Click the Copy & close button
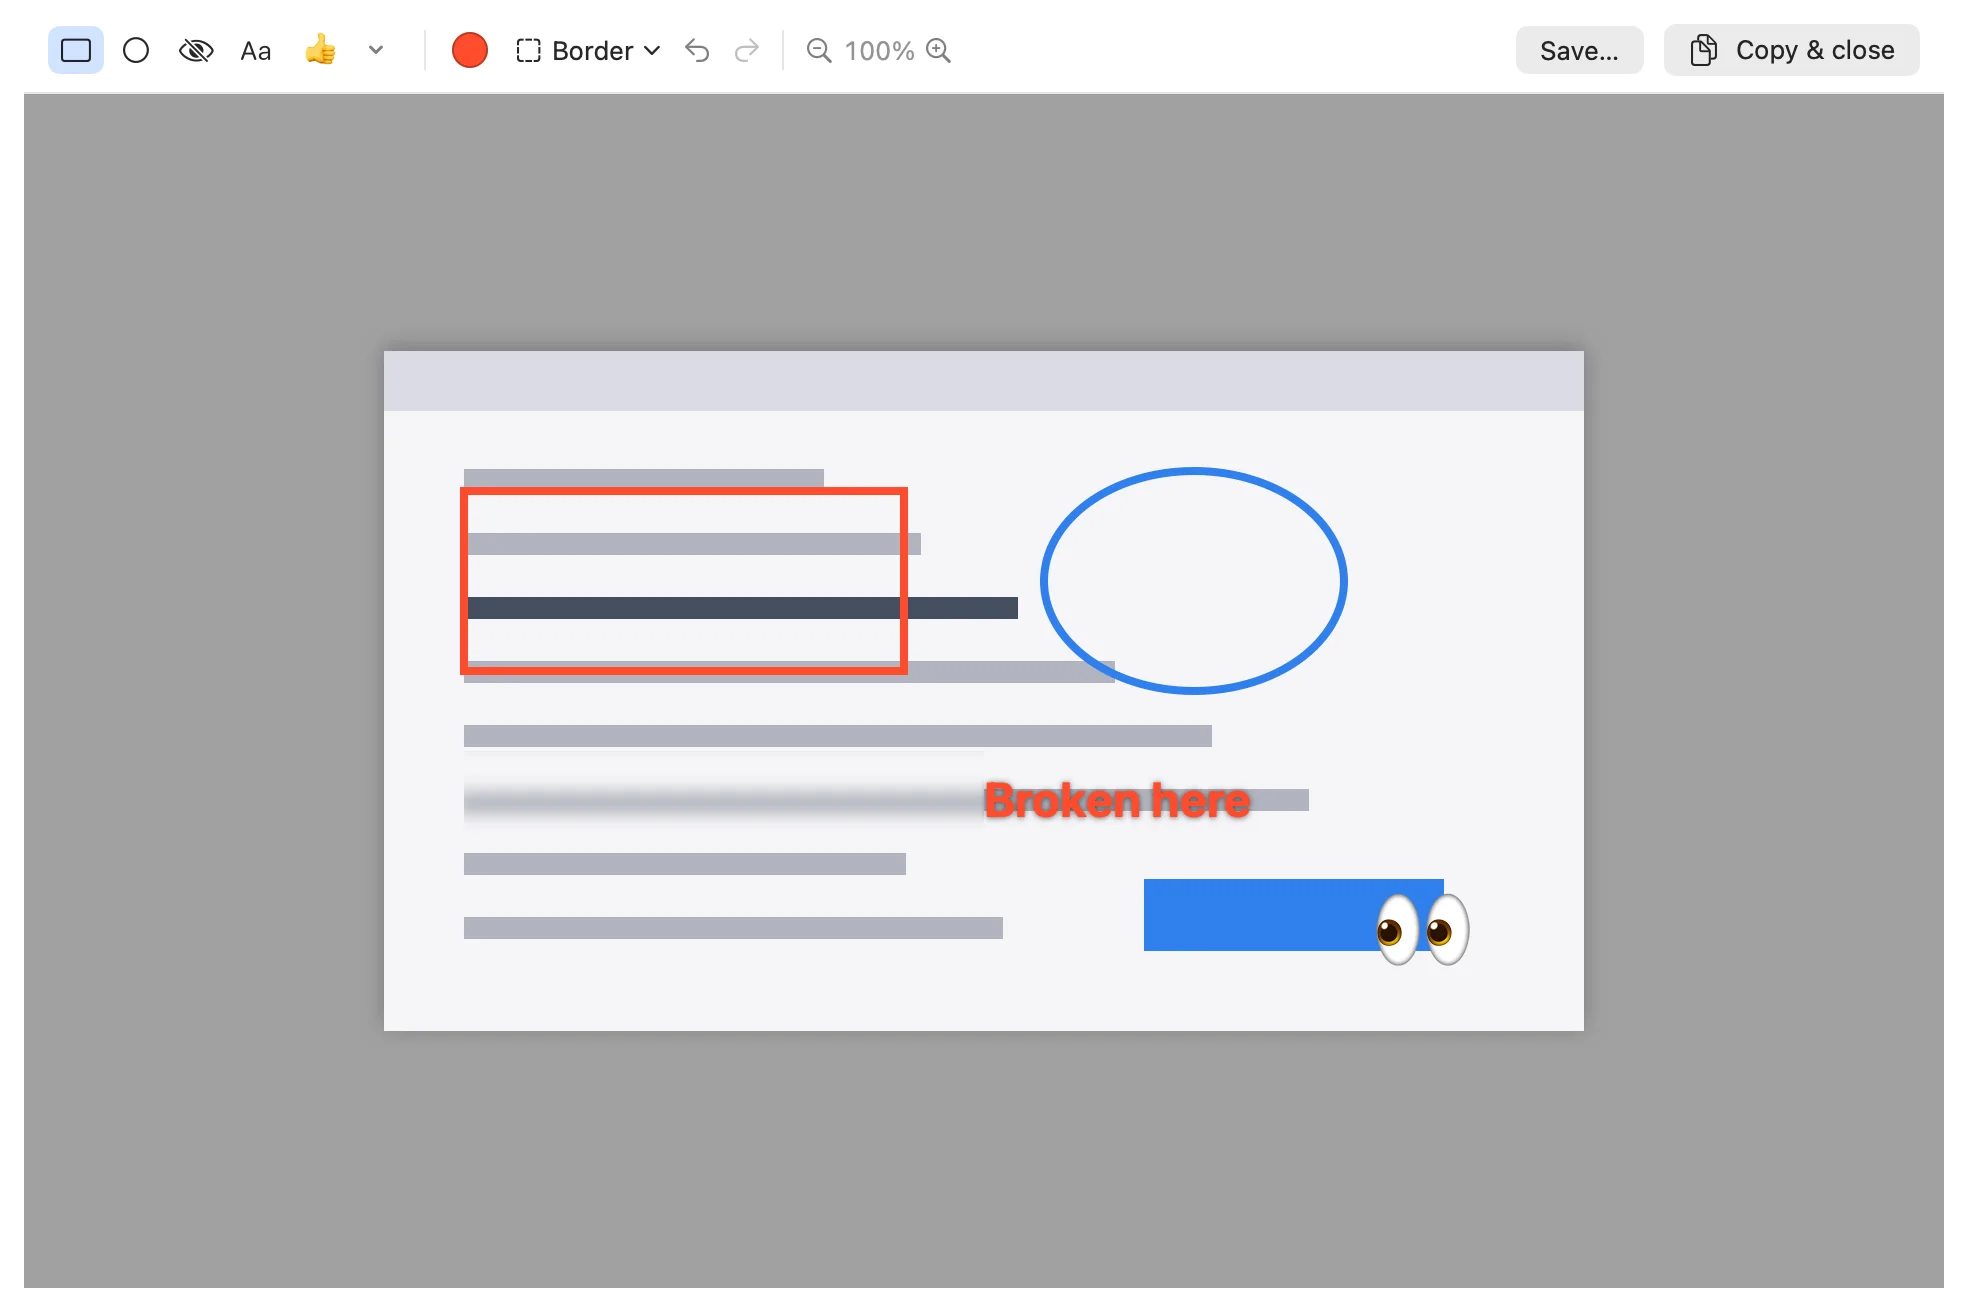The height and width of the screenshot is (1312, 1968). pos(1791,50)
